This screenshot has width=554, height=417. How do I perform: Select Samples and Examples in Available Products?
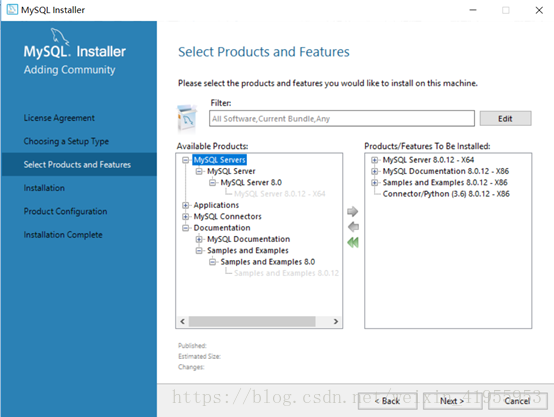click(248, 251)
